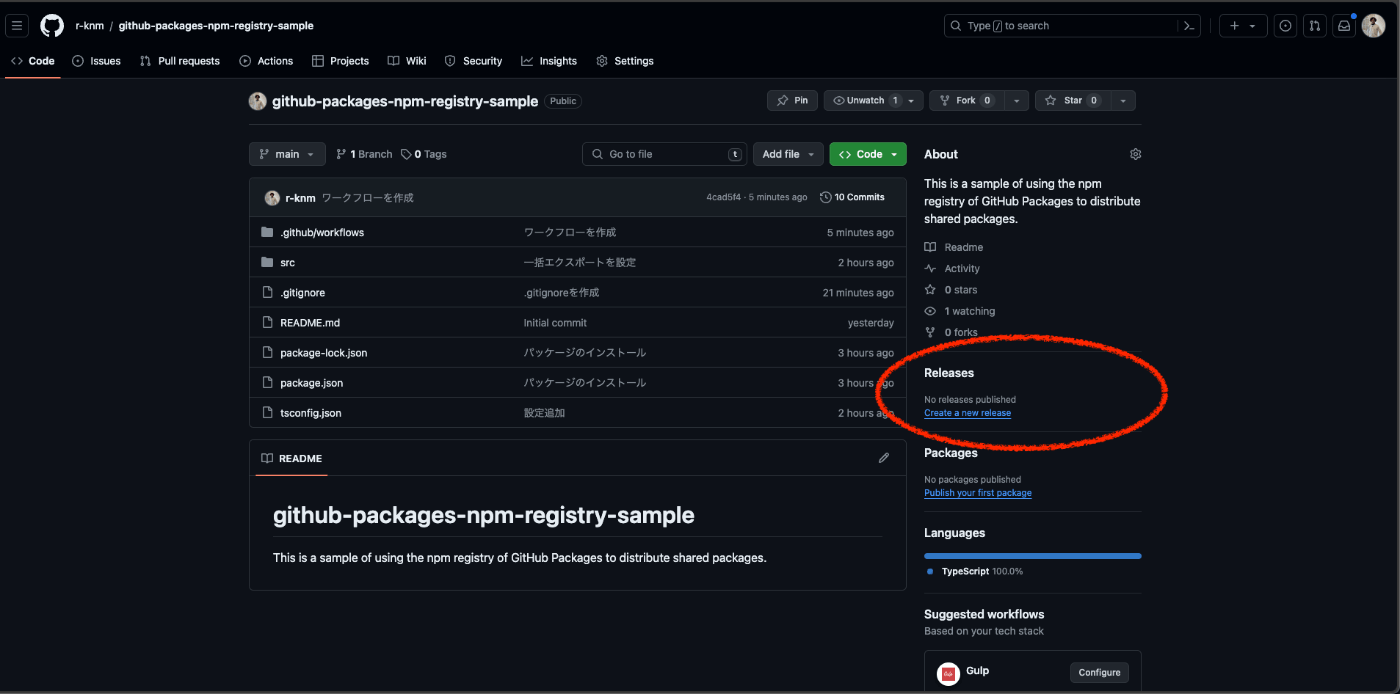Star the repository
1400x694 pixels.
coord(1073,101)
